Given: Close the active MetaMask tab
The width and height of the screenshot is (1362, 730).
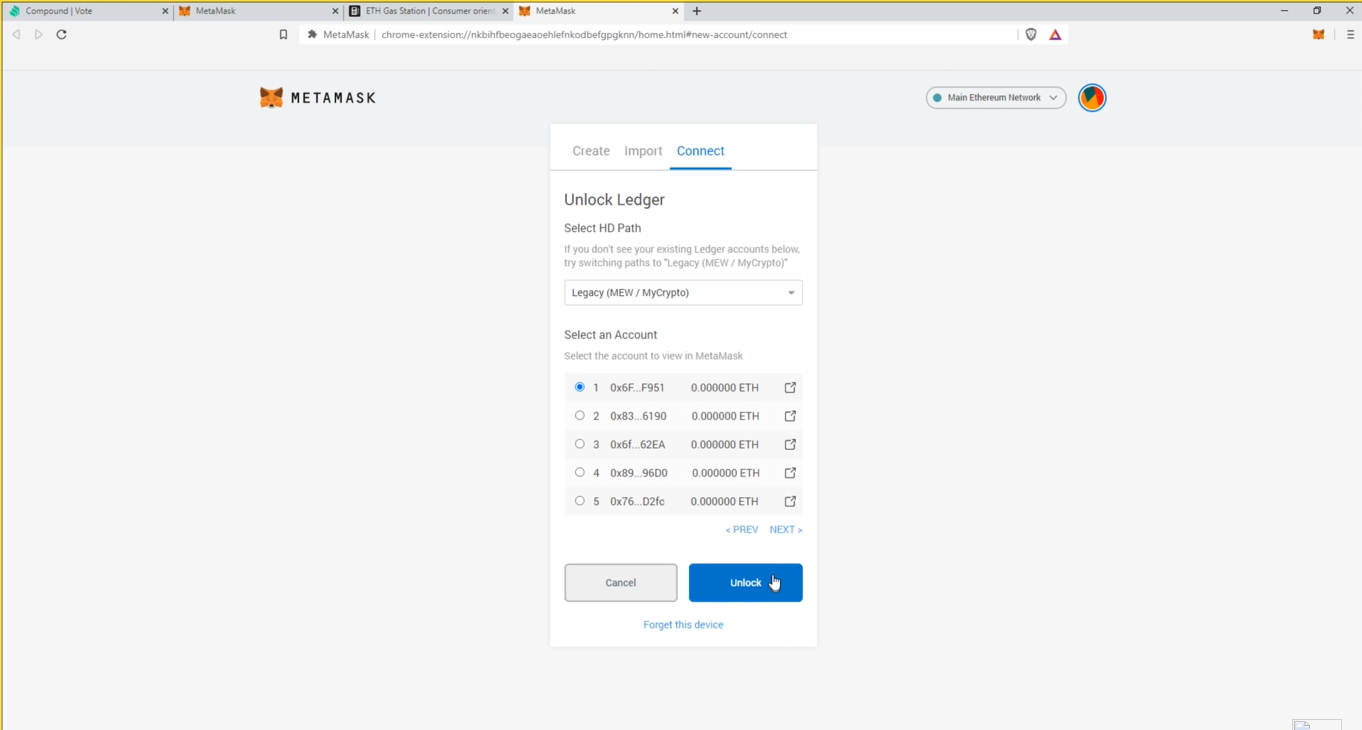Looking at the screenshot, I should click(x=675, y=11).
